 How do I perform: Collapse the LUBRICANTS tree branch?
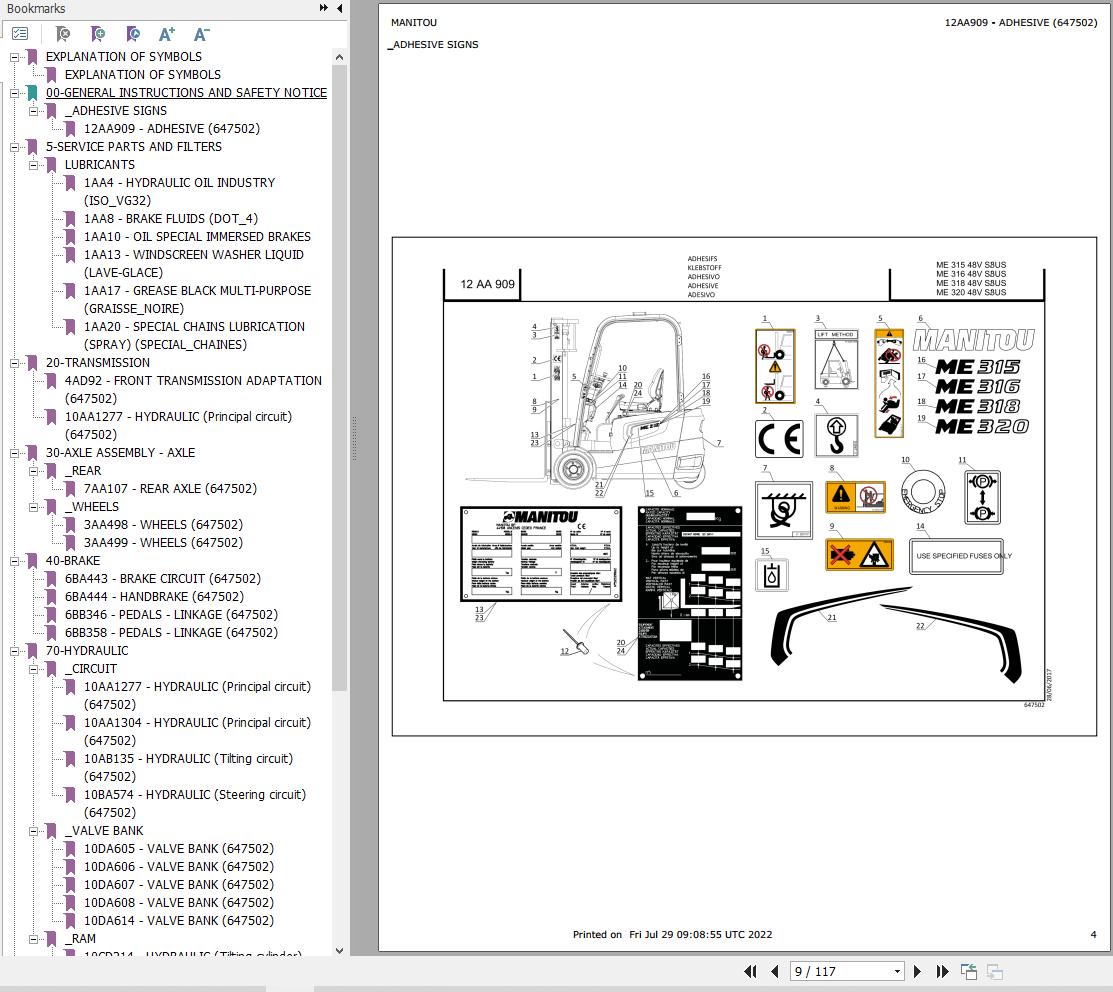(x=33, y=165)
